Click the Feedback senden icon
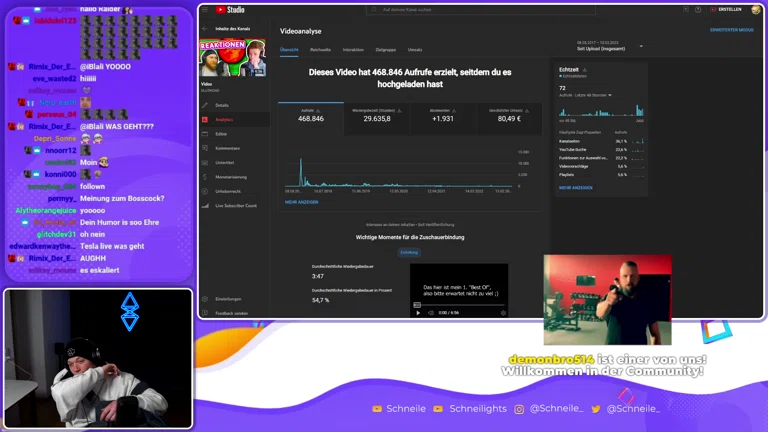Image resolution: width=768 pixels, height=432 pixels. point(205,313)
